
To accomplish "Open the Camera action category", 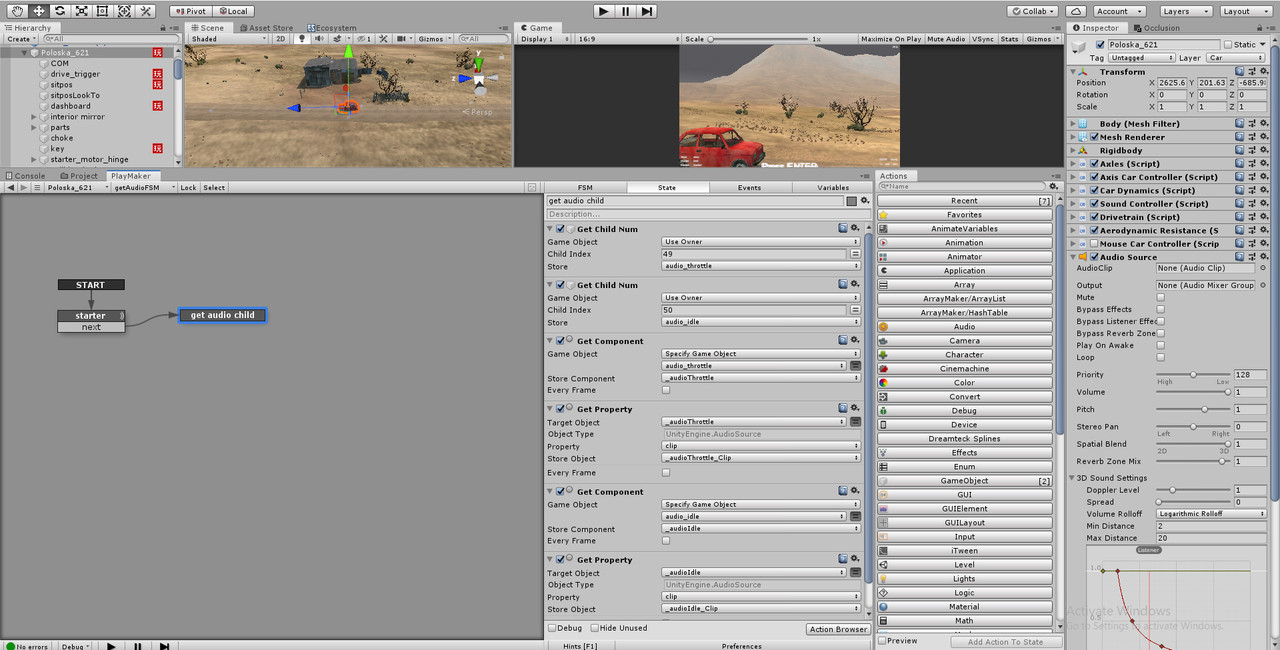I will (964, 341).
